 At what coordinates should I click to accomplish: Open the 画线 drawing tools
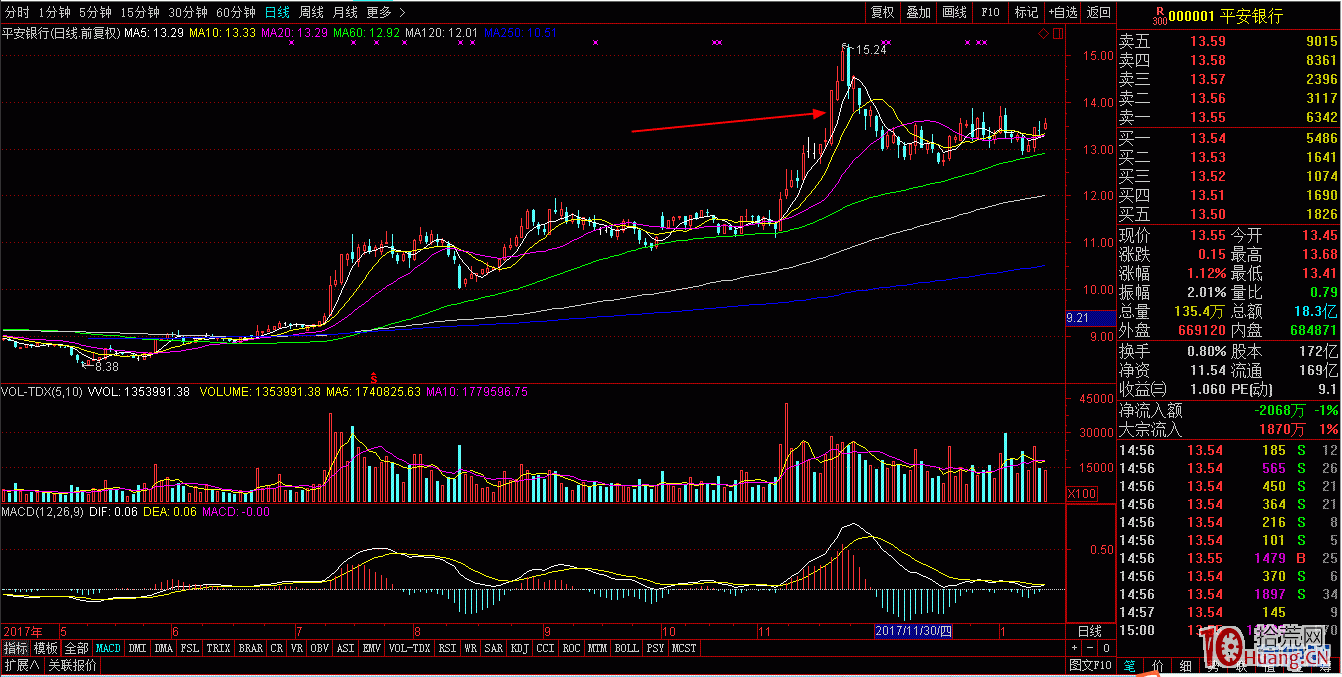pos(954,12)
